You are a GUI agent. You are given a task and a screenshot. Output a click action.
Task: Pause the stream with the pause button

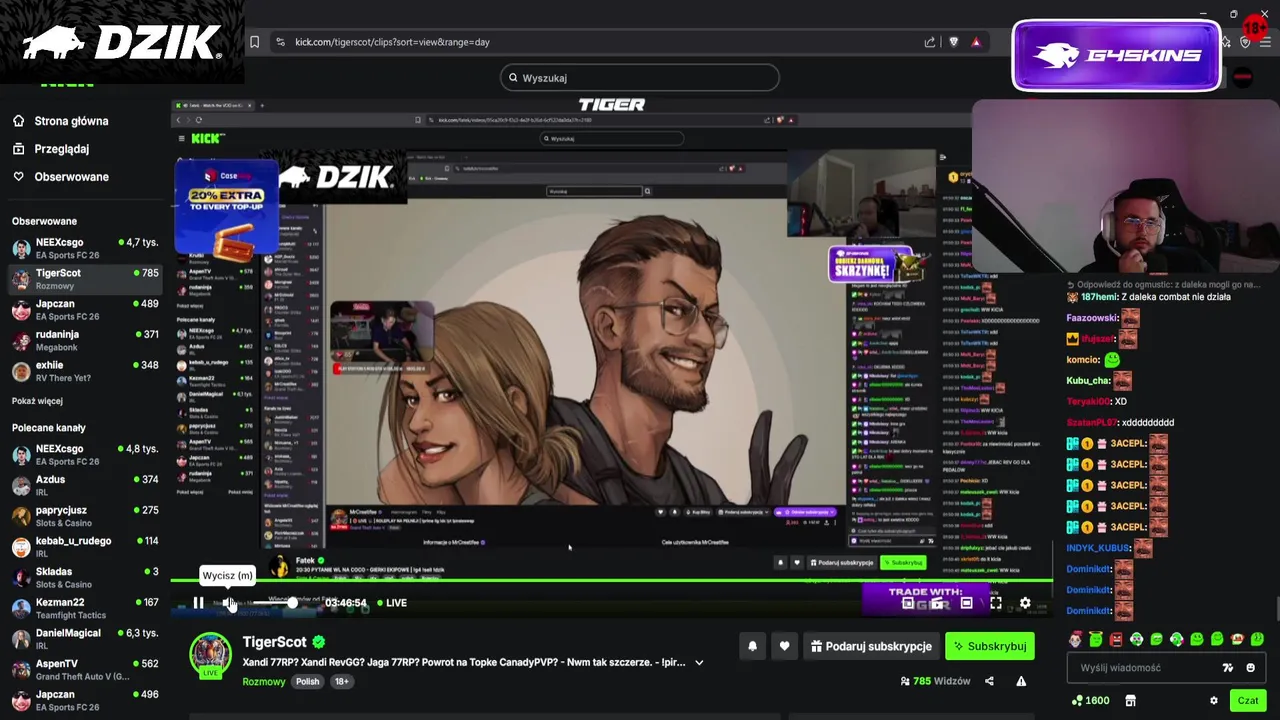tap(198, 603)
